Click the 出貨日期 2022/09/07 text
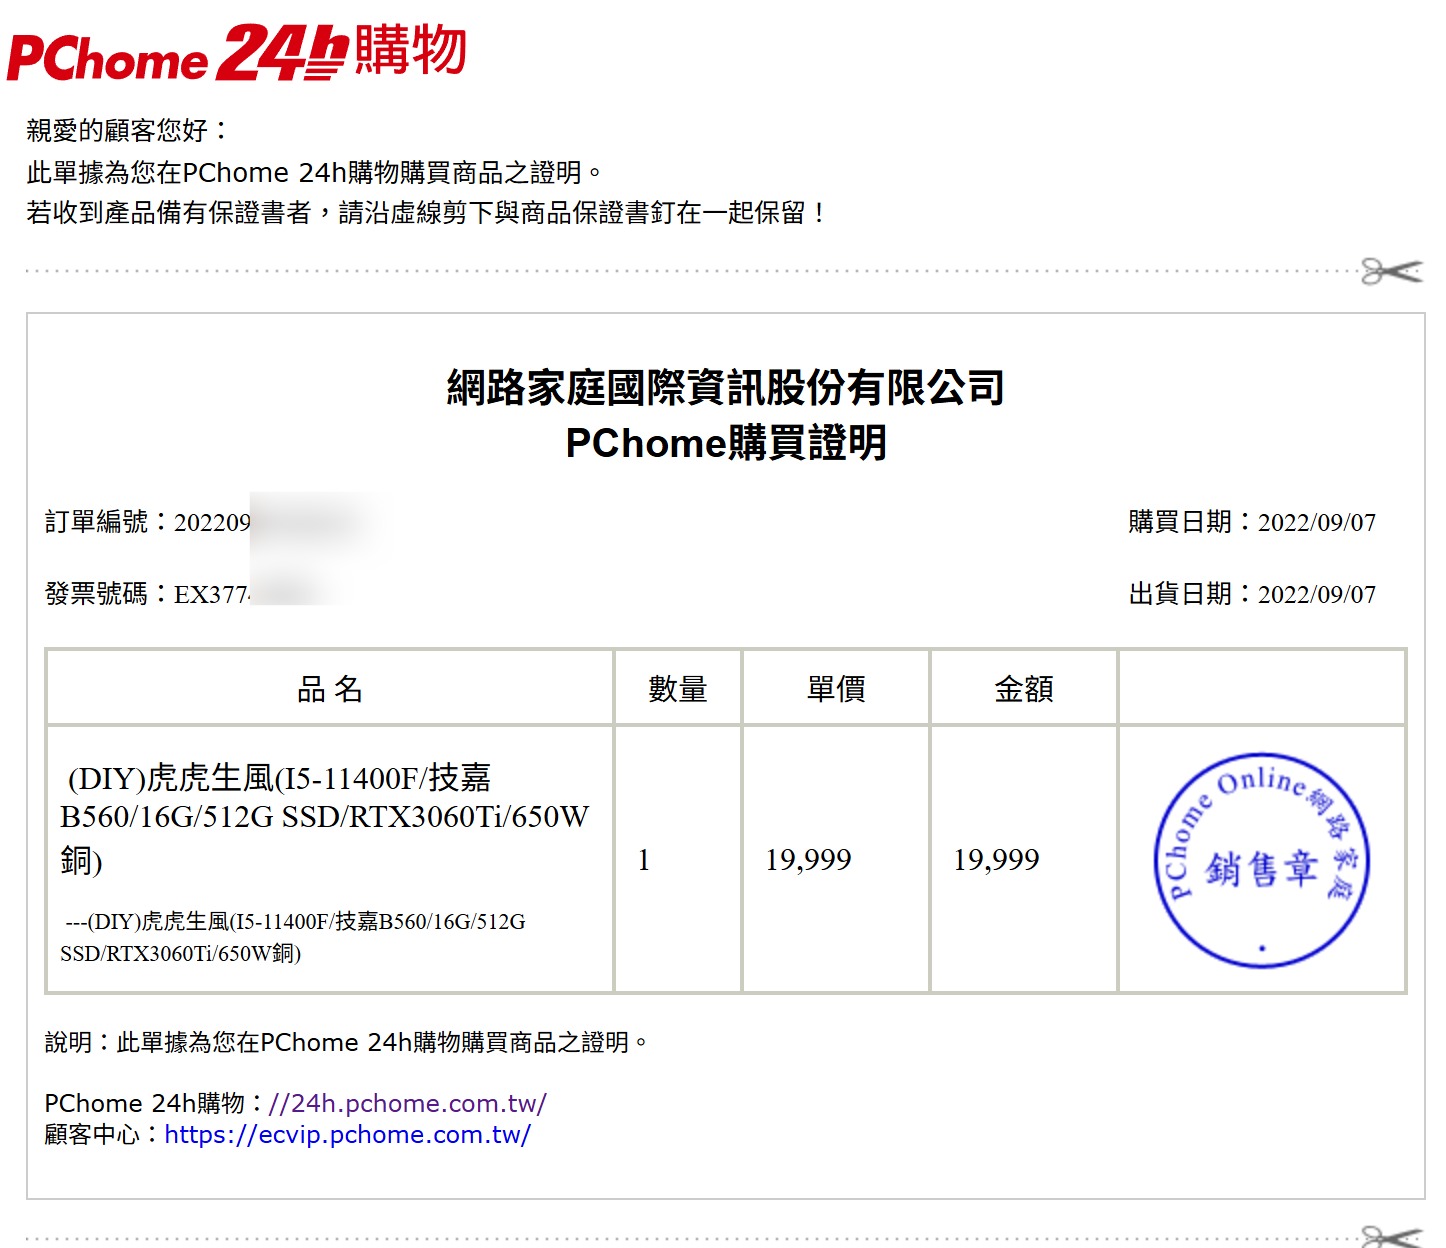Screen dimensions: 1446x1248 click(1252, 594)
